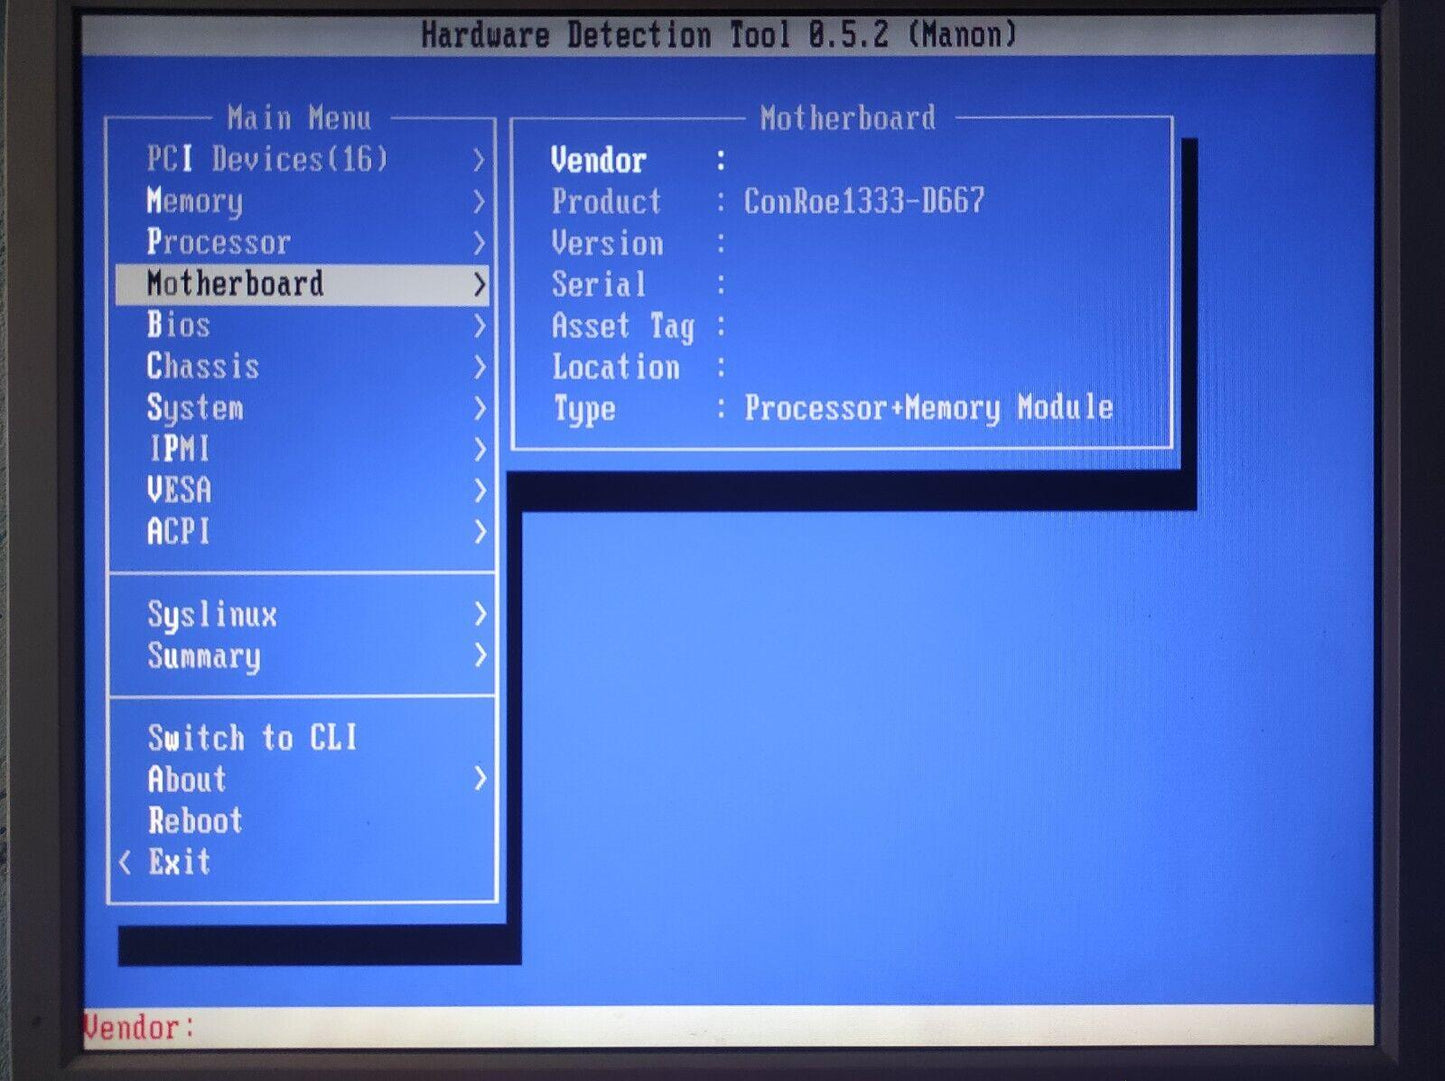Select the highlighted Motherboard entry
The height and width of the screenshot is (1081, 1445).
[x=235, y=284]
